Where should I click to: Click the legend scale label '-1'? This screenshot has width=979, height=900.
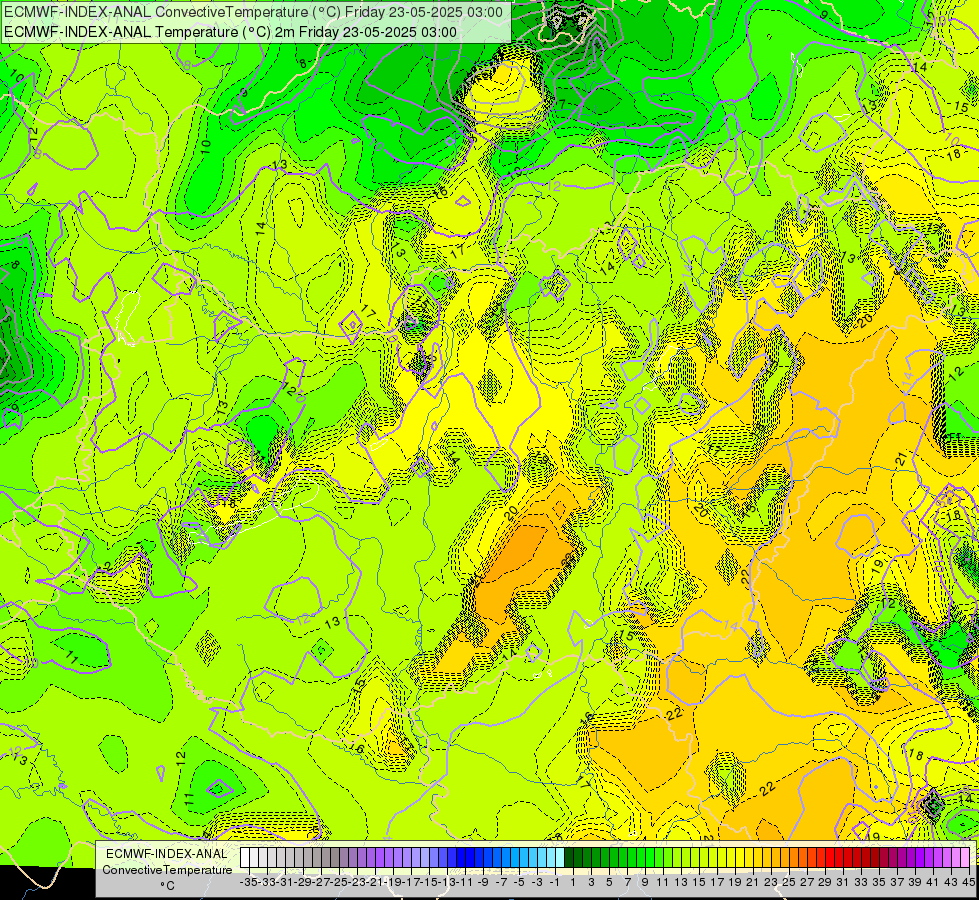[555, 883]
